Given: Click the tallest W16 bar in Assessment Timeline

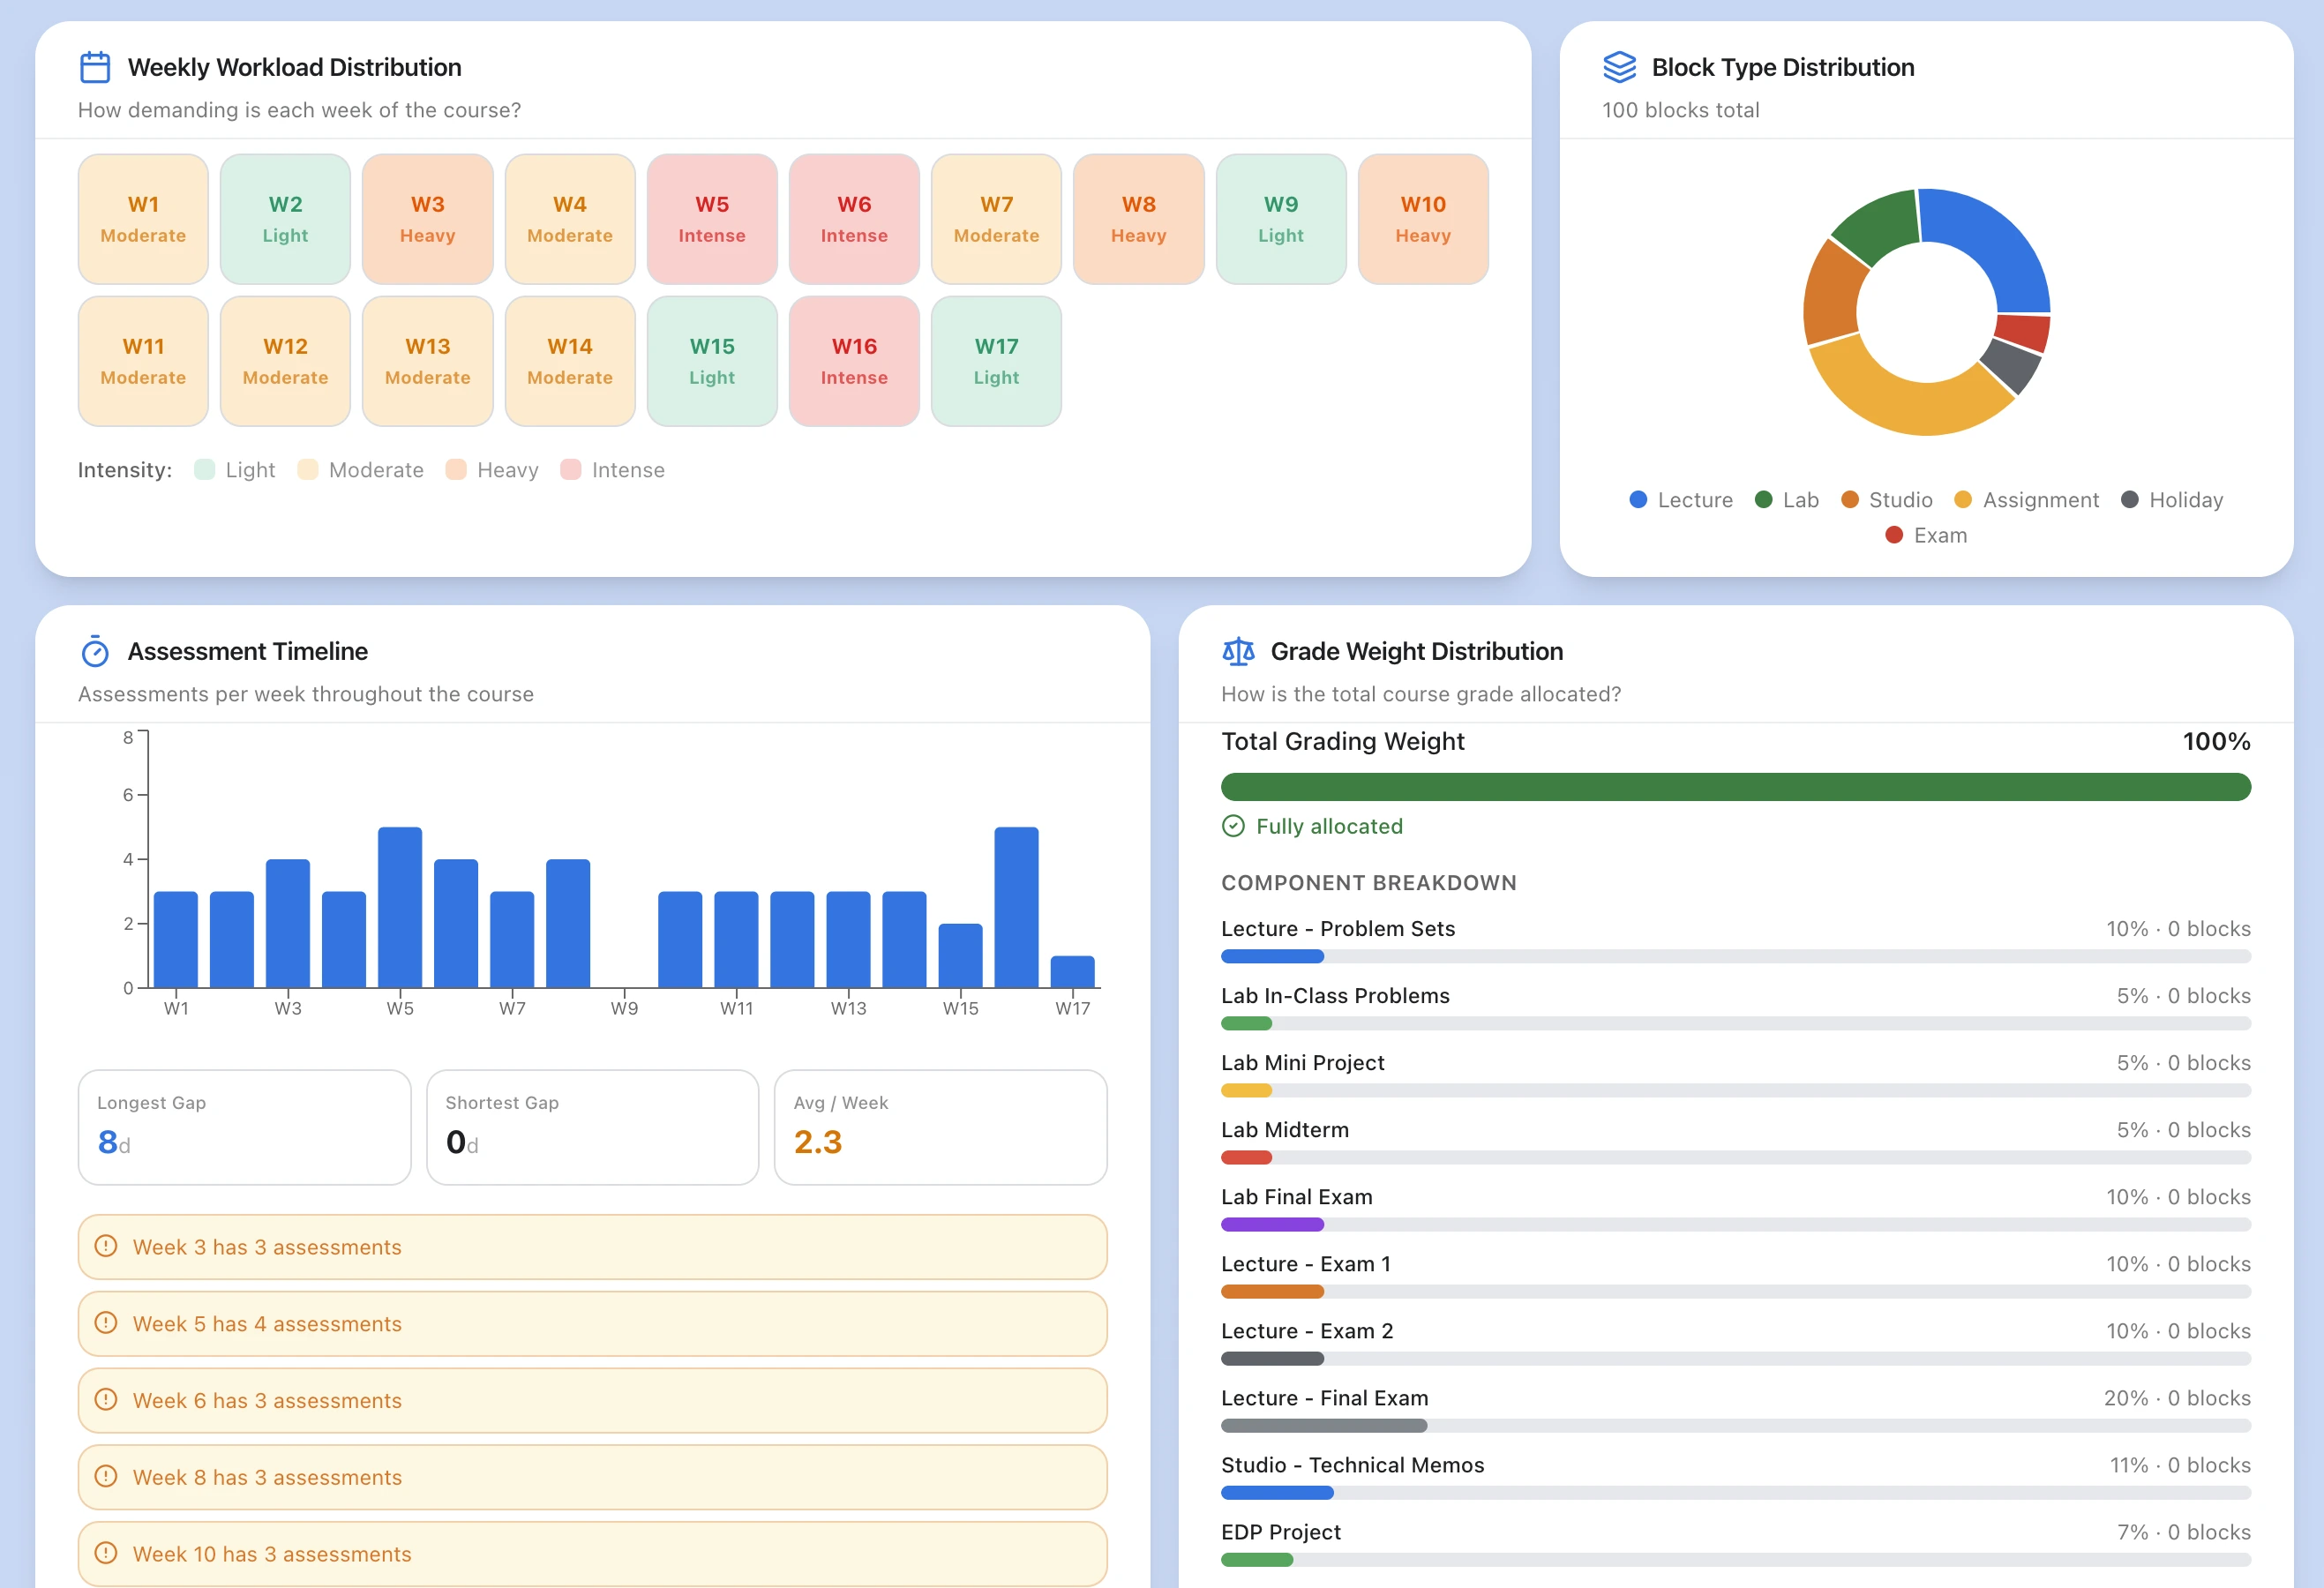Looking at the screenshot, I should 1016,908.
